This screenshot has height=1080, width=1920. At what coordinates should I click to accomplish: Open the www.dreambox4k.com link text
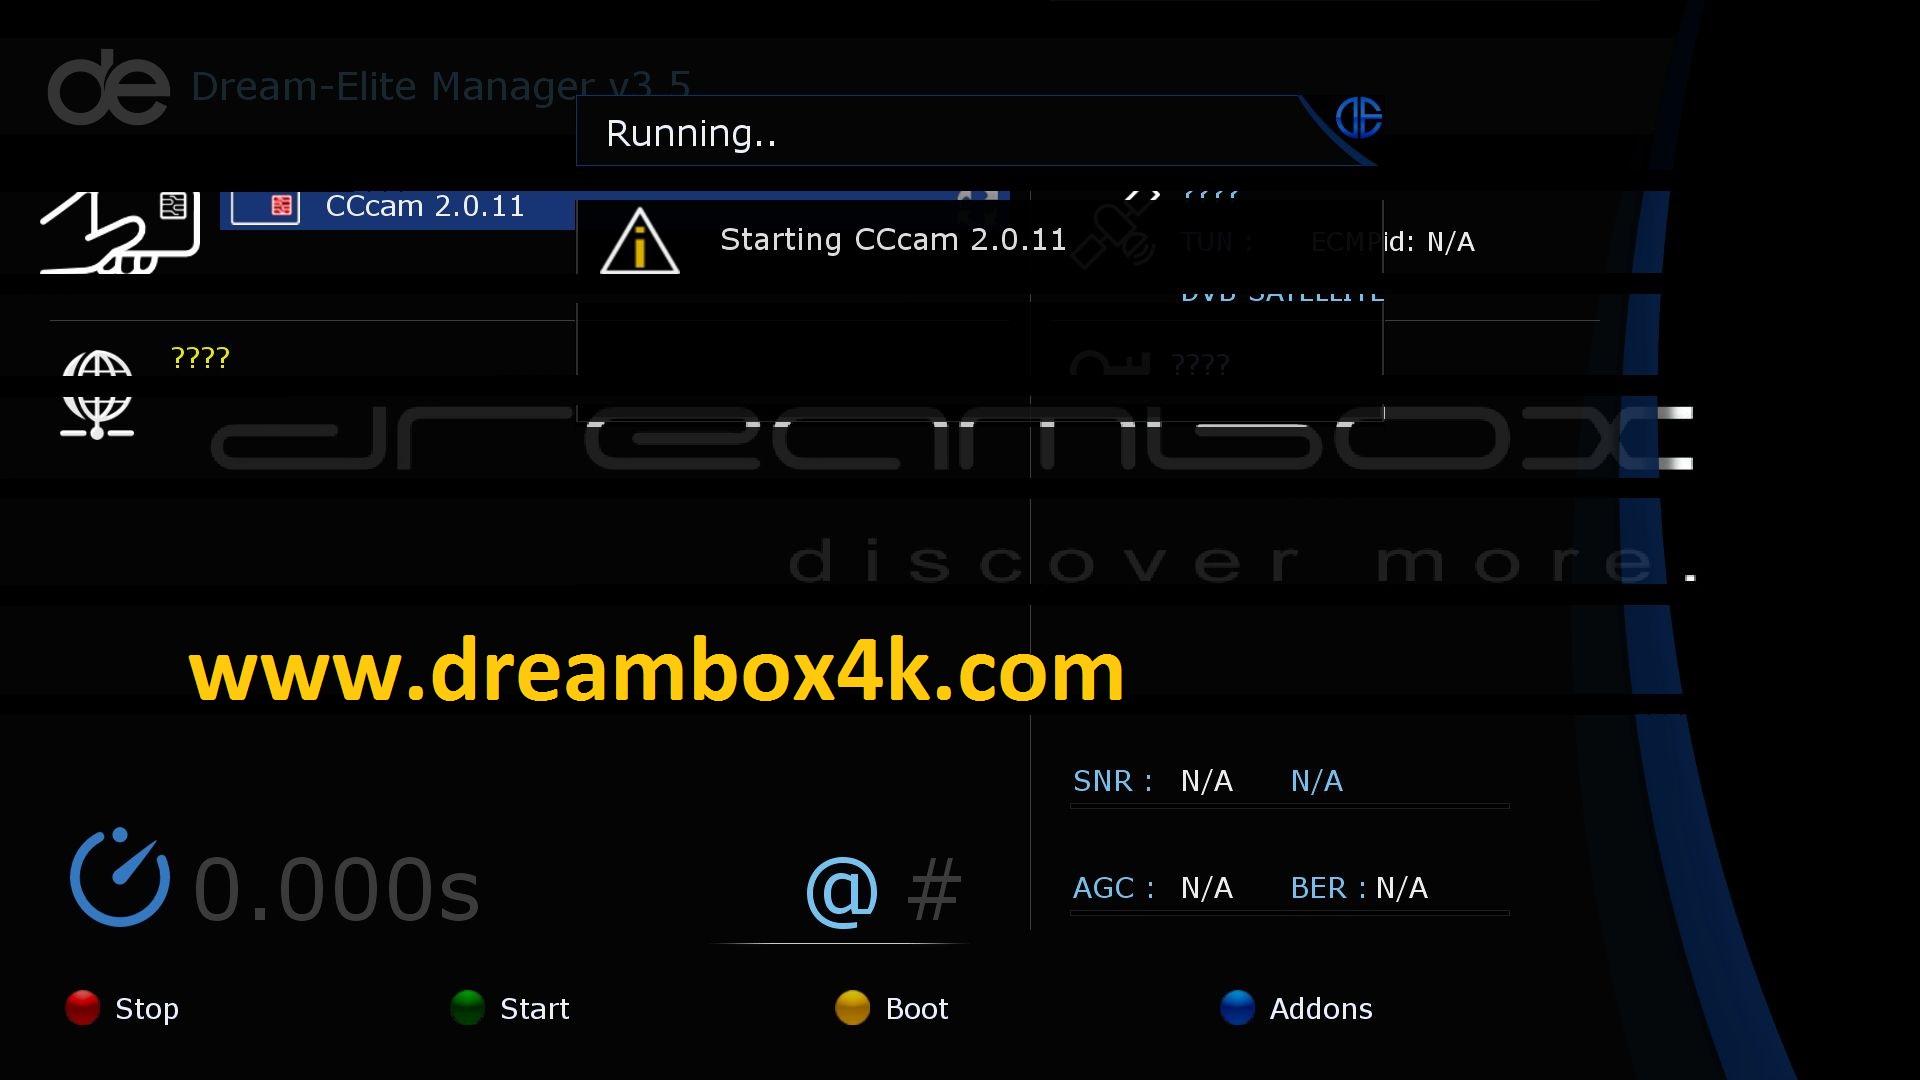click(656, 672)
